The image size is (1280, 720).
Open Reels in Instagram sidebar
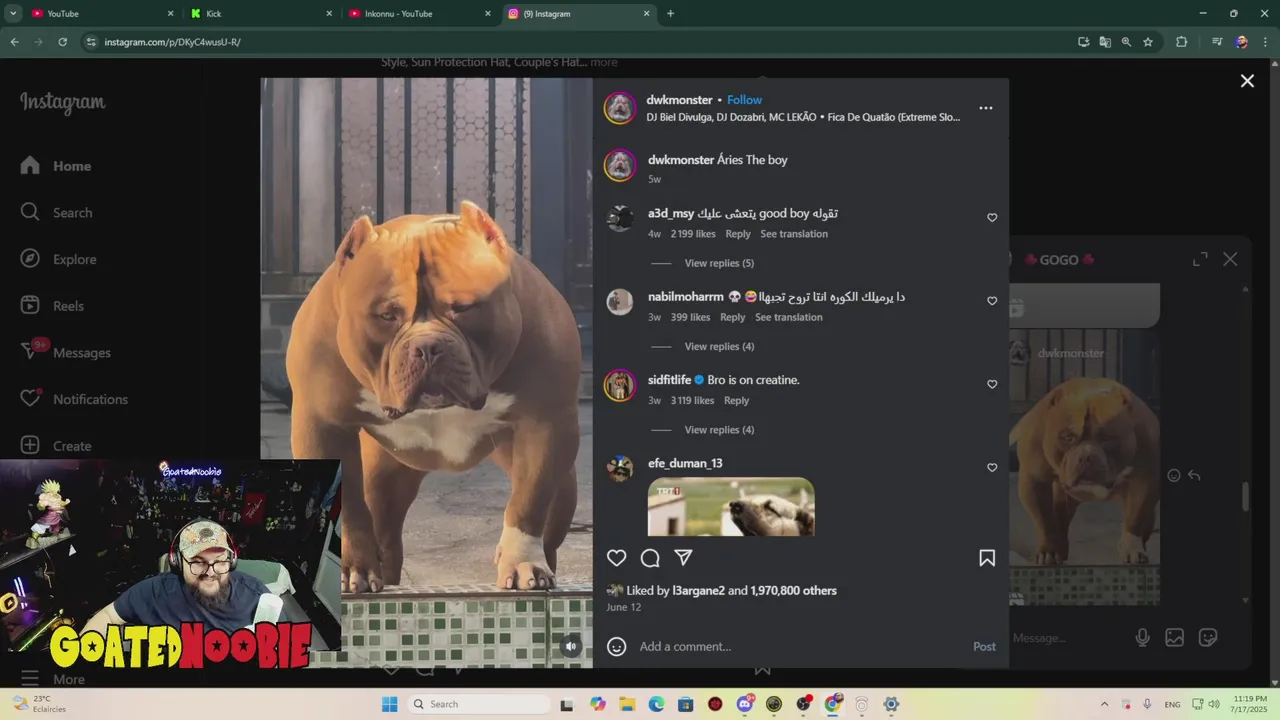(x=51, y=306)
